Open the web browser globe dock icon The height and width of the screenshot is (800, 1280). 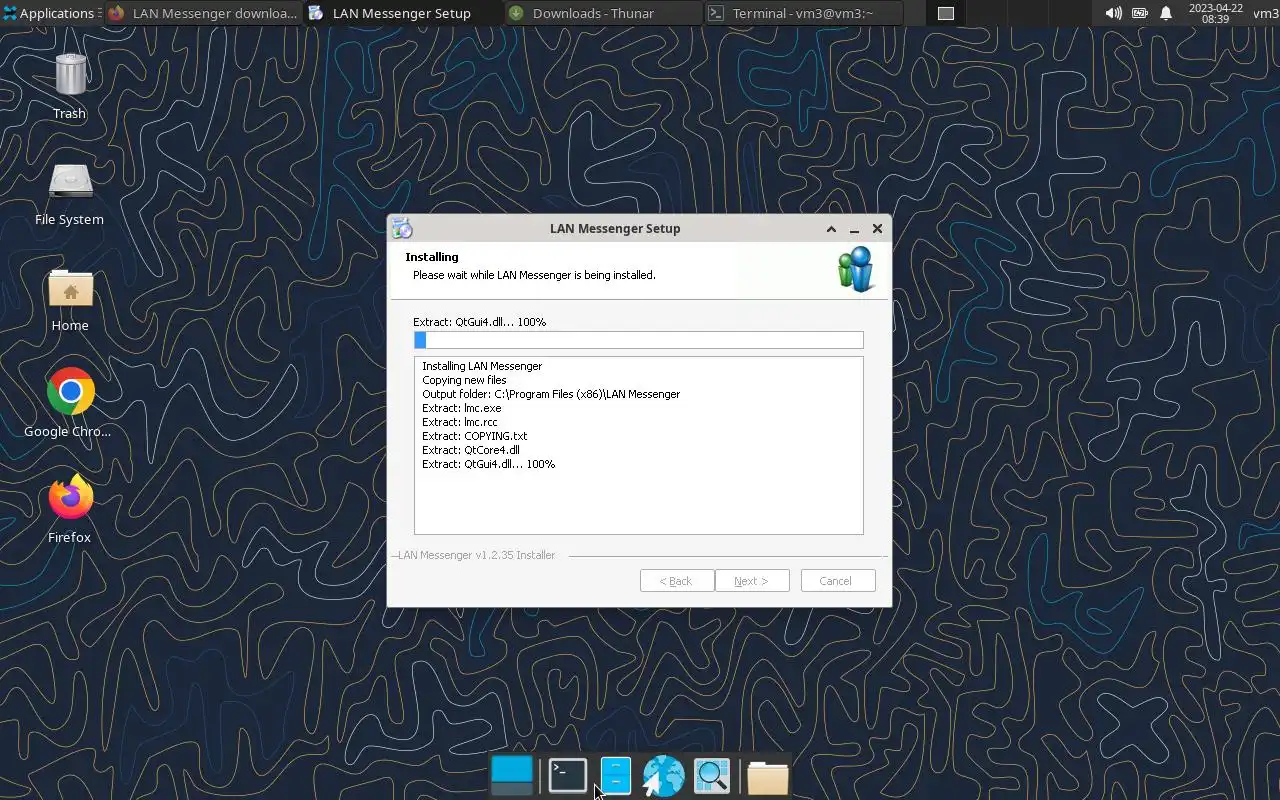[663, 775]
